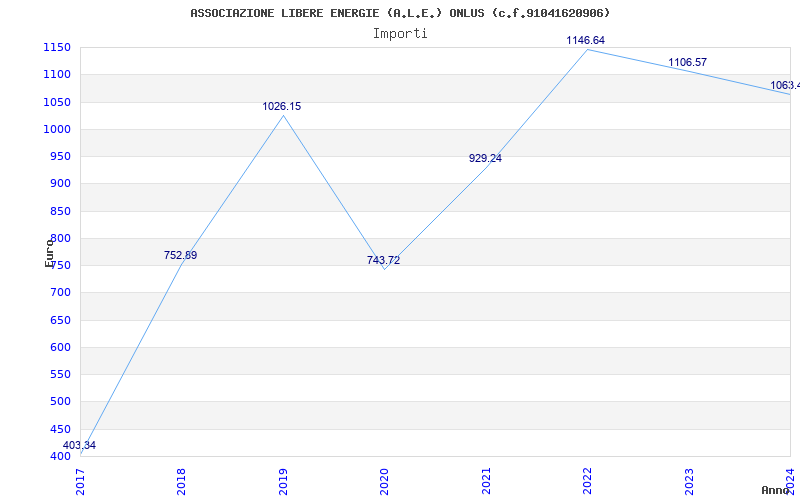The height and width of the screenshot is (500, 800).
Task: Click y-axis value 950
Action: click(x=60, y=157)
